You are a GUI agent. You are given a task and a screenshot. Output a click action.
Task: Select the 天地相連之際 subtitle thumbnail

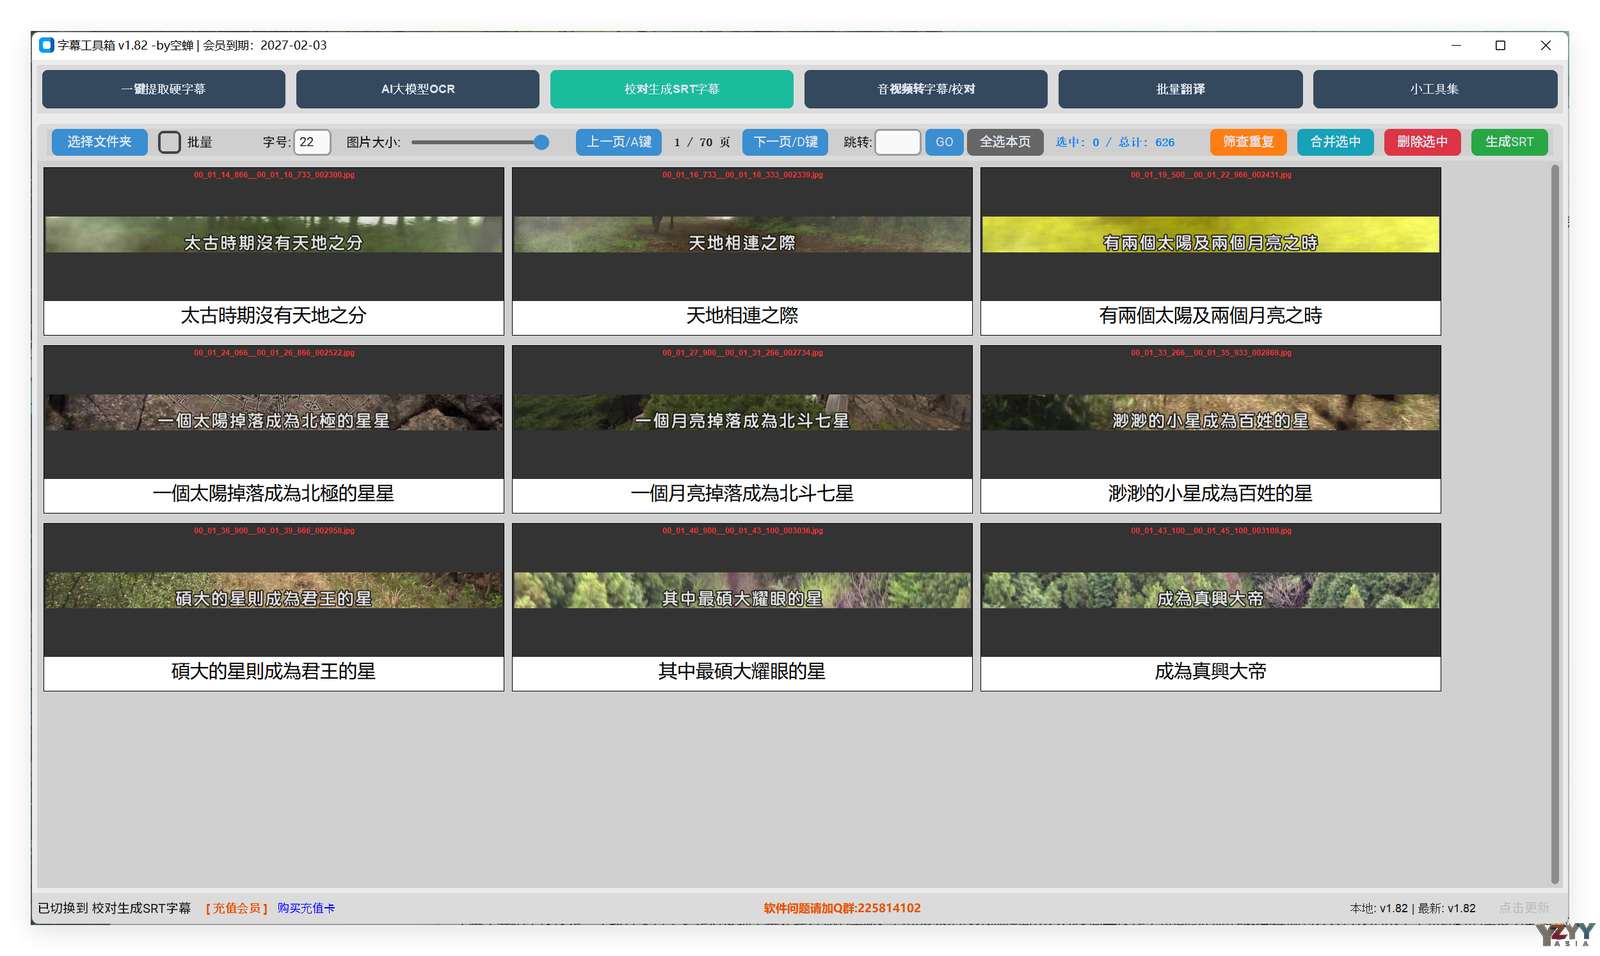pos(742,234)
